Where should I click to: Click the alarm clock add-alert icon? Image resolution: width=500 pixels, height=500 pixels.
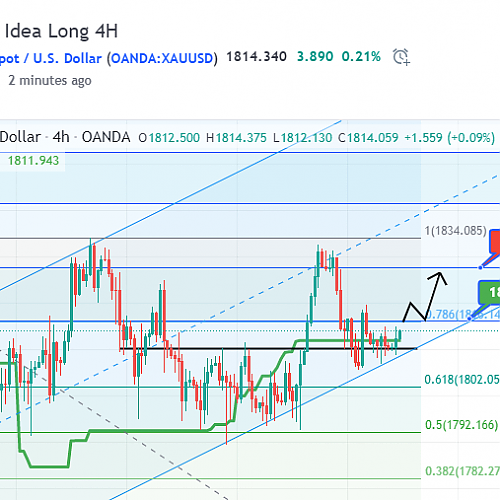[401, 56]
